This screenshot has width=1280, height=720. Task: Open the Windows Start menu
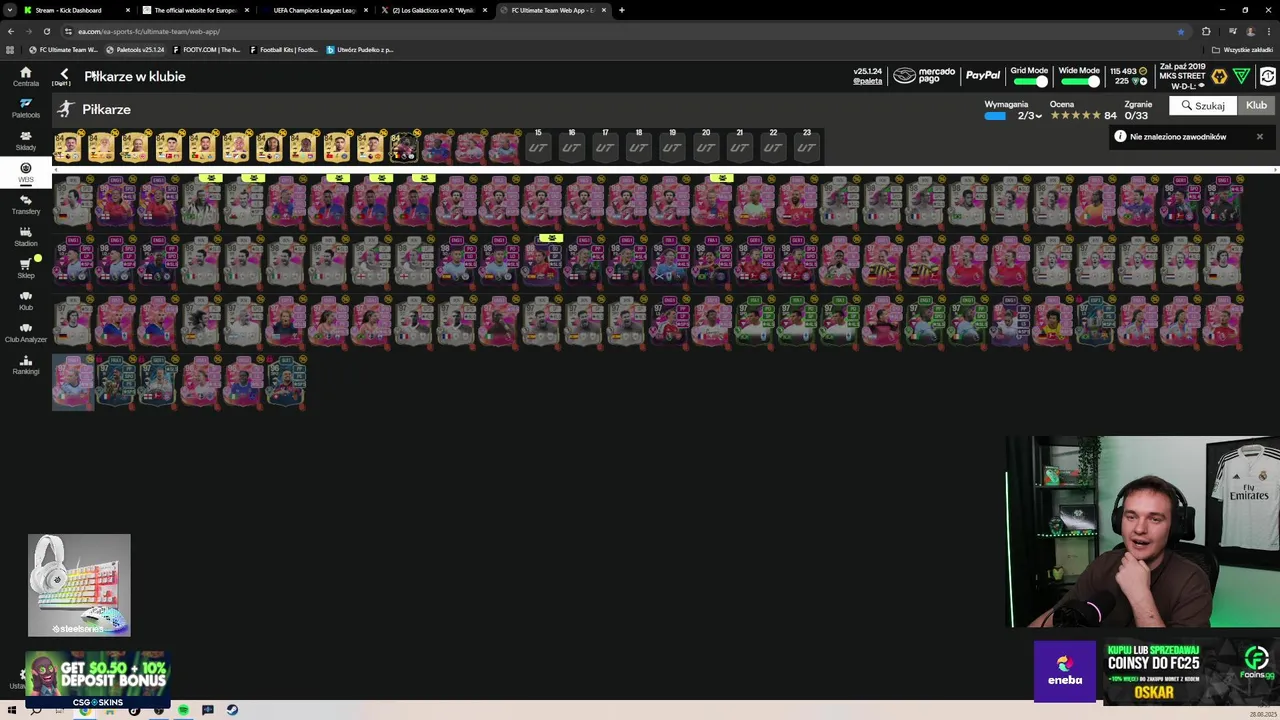[x=11, y=710]
